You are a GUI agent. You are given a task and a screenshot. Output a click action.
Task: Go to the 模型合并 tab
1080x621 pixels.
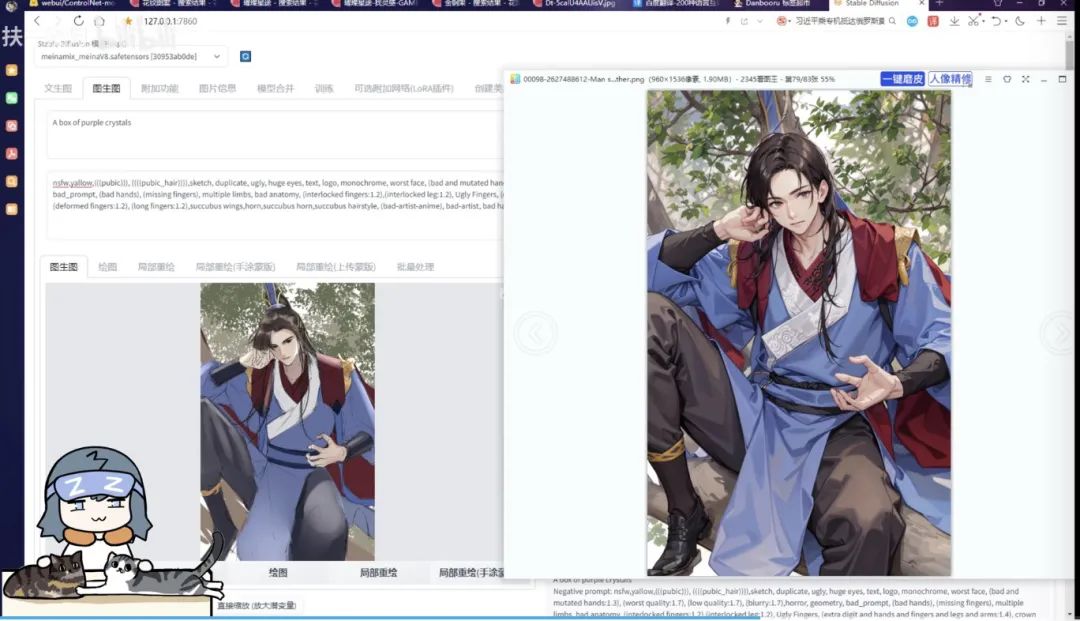[x=276, y=88]
